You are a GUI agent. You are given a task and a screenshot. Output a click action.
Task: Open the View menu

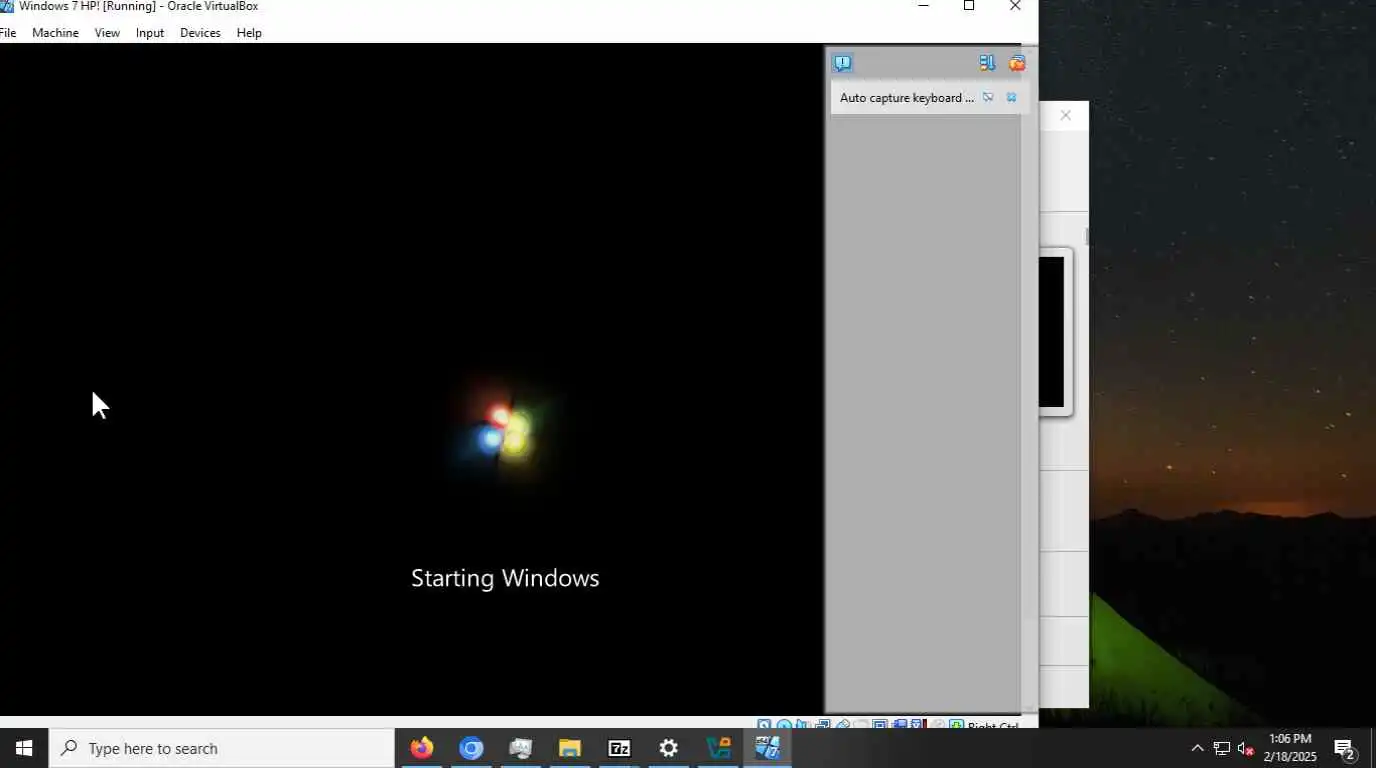pos(107,33)
